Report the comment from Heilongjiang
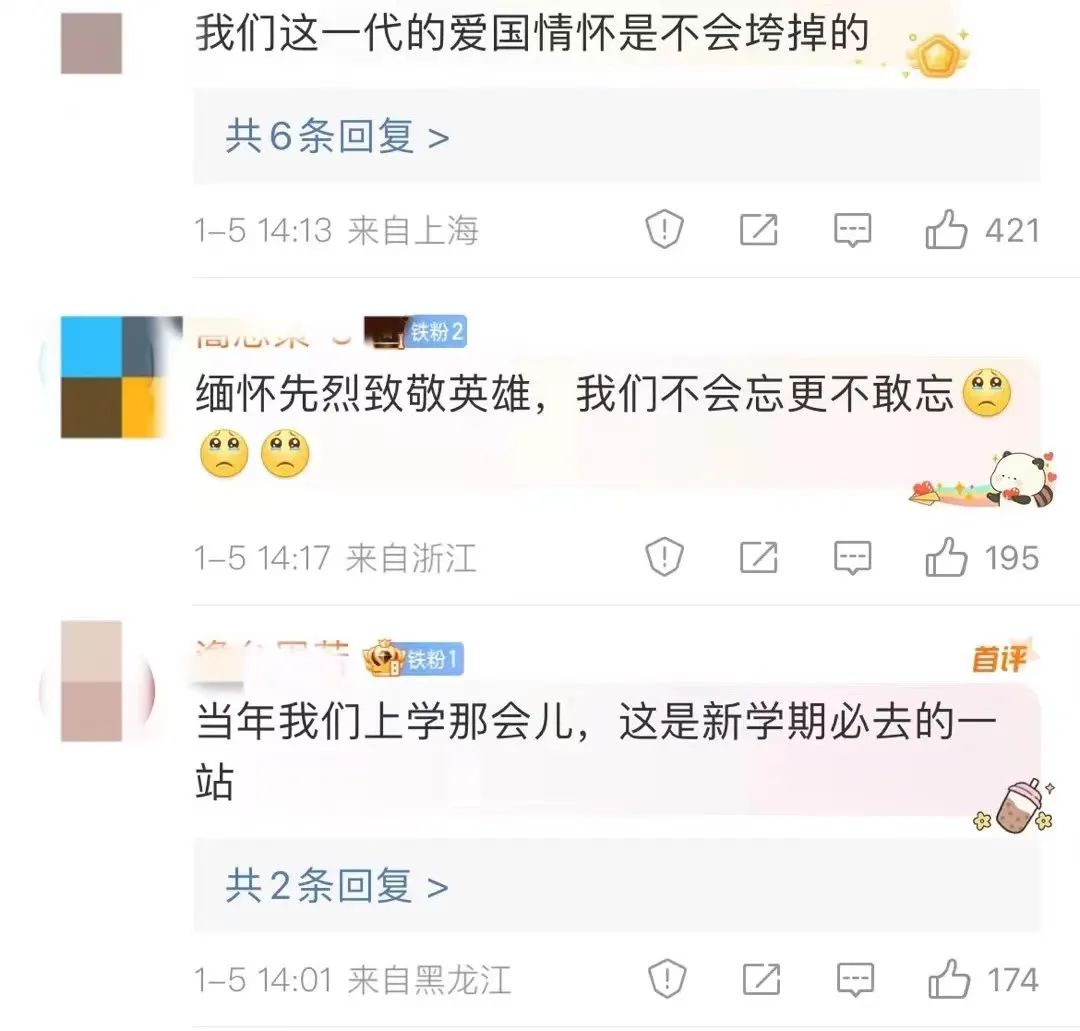Viewport: 1080px width, 1031px height. (667, 979)
